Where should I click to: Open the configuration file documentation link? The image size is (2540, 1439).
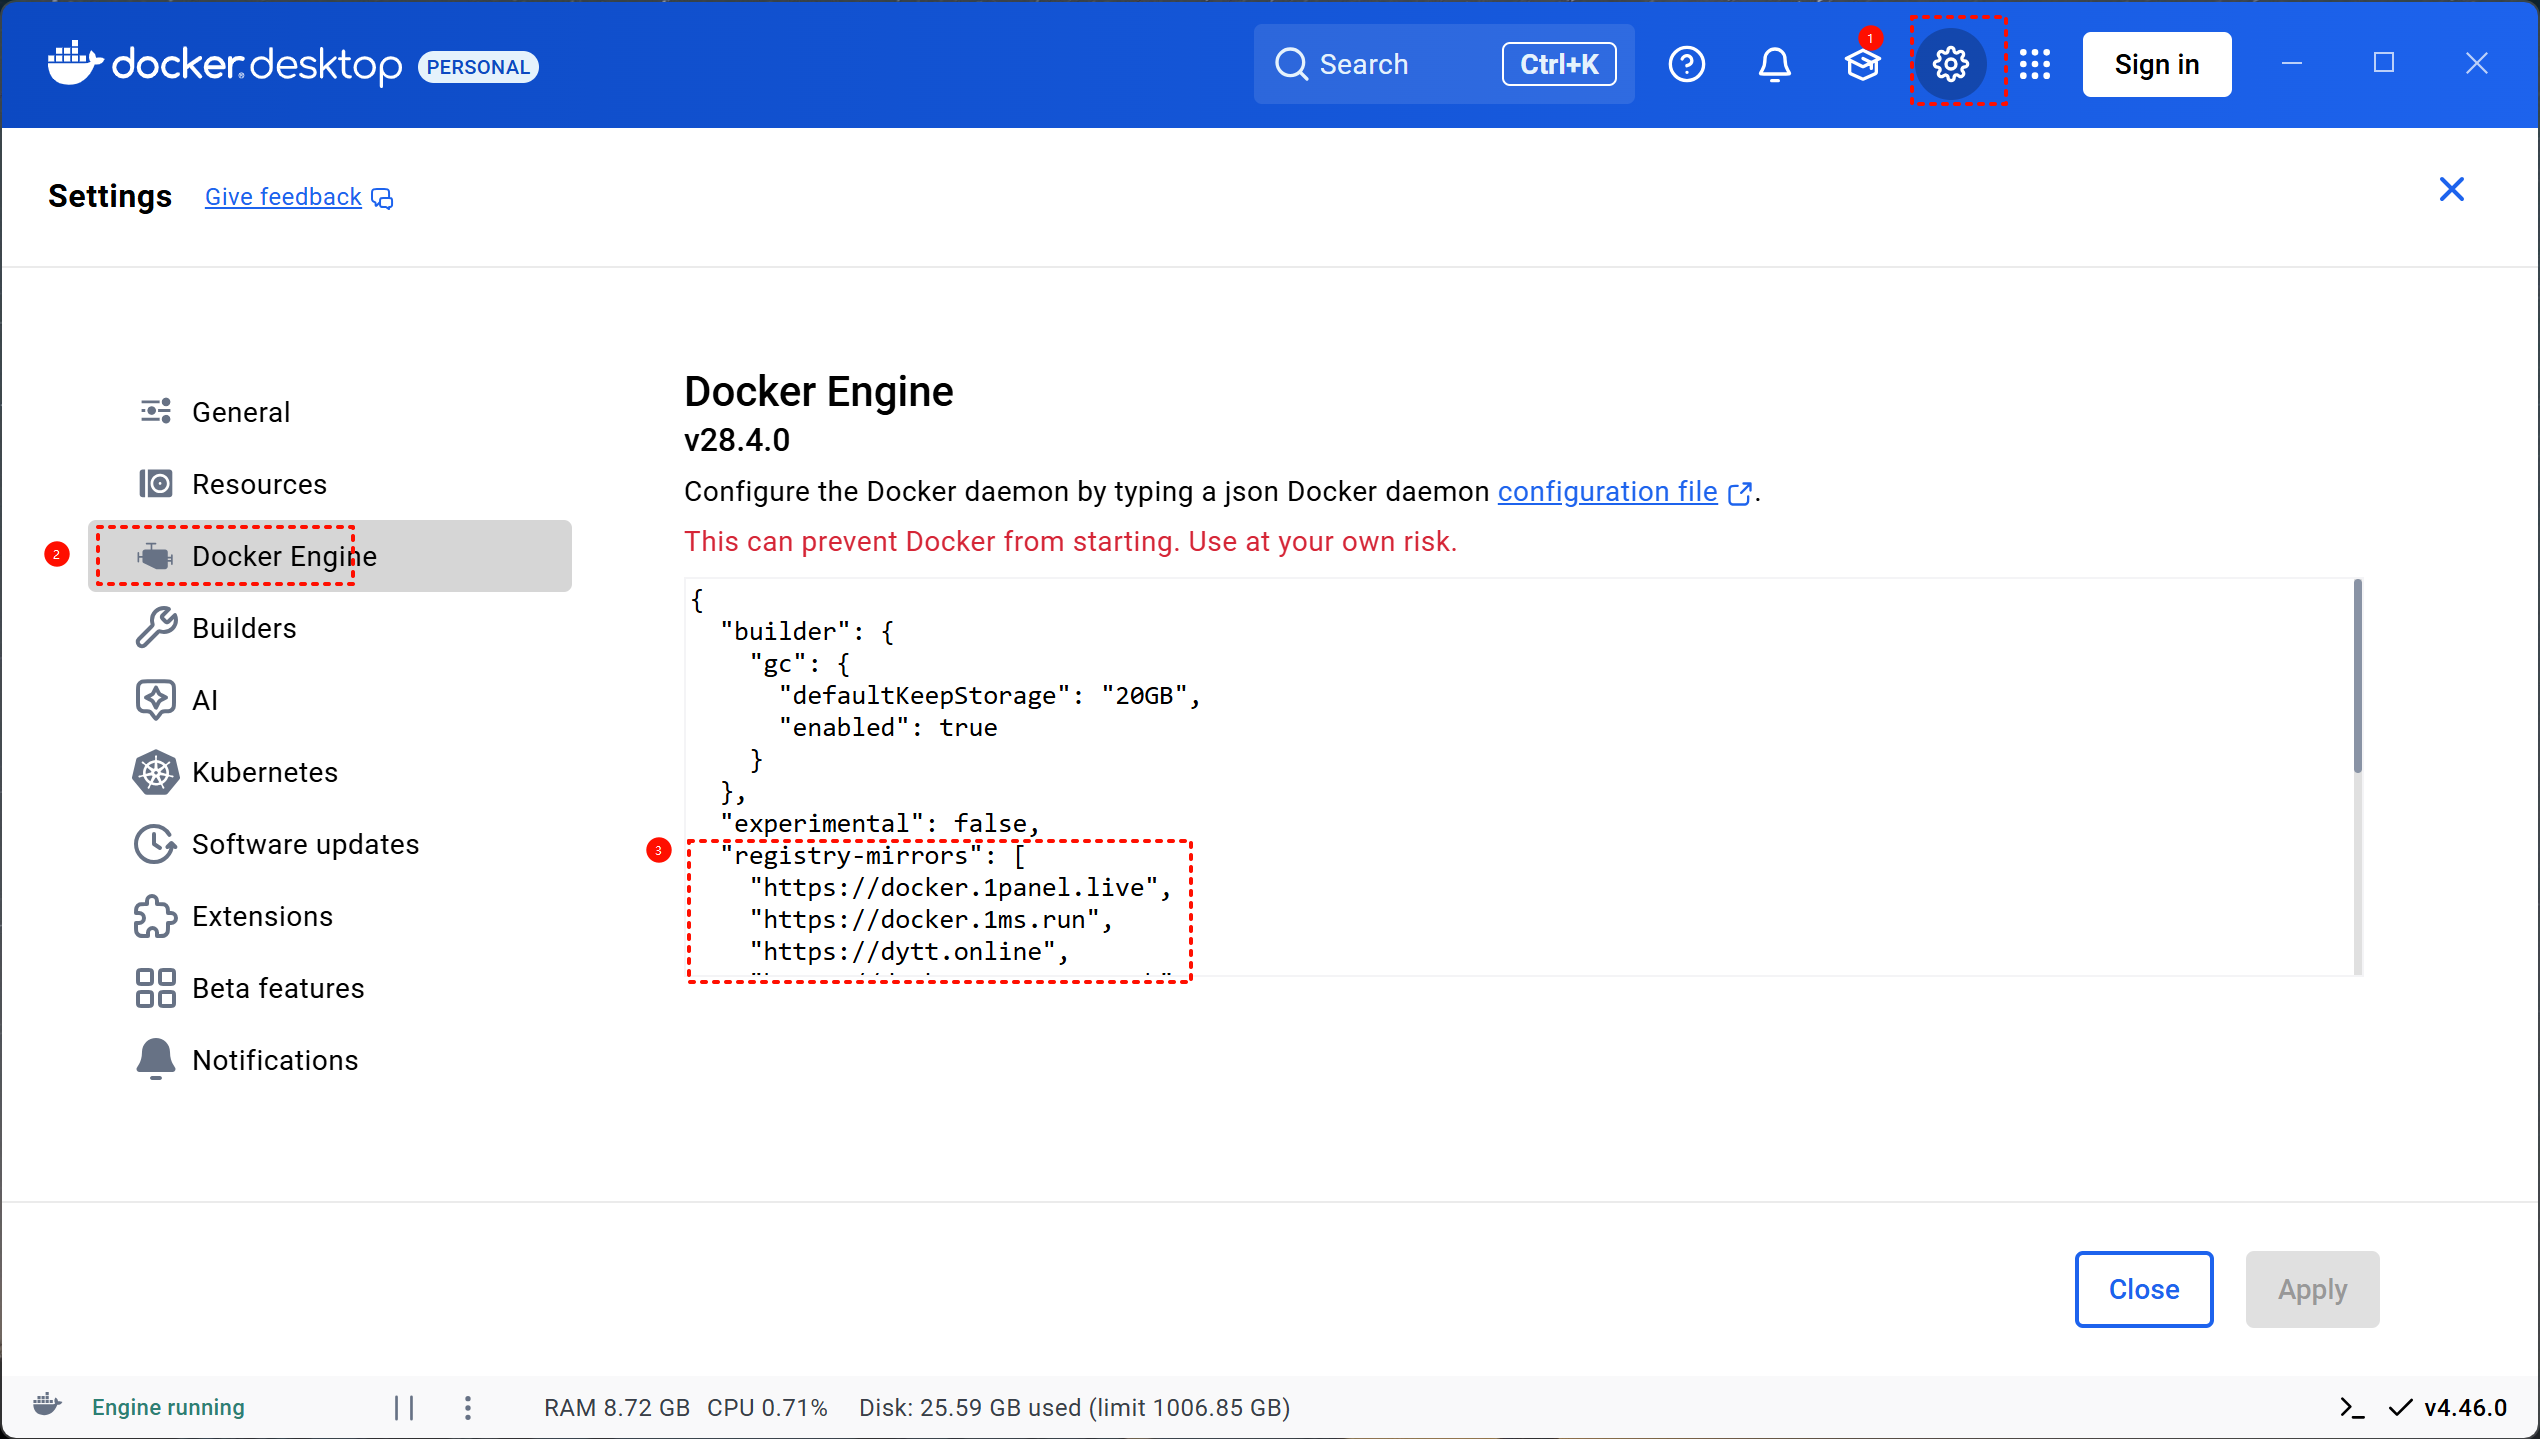[x=1607, y=492]
